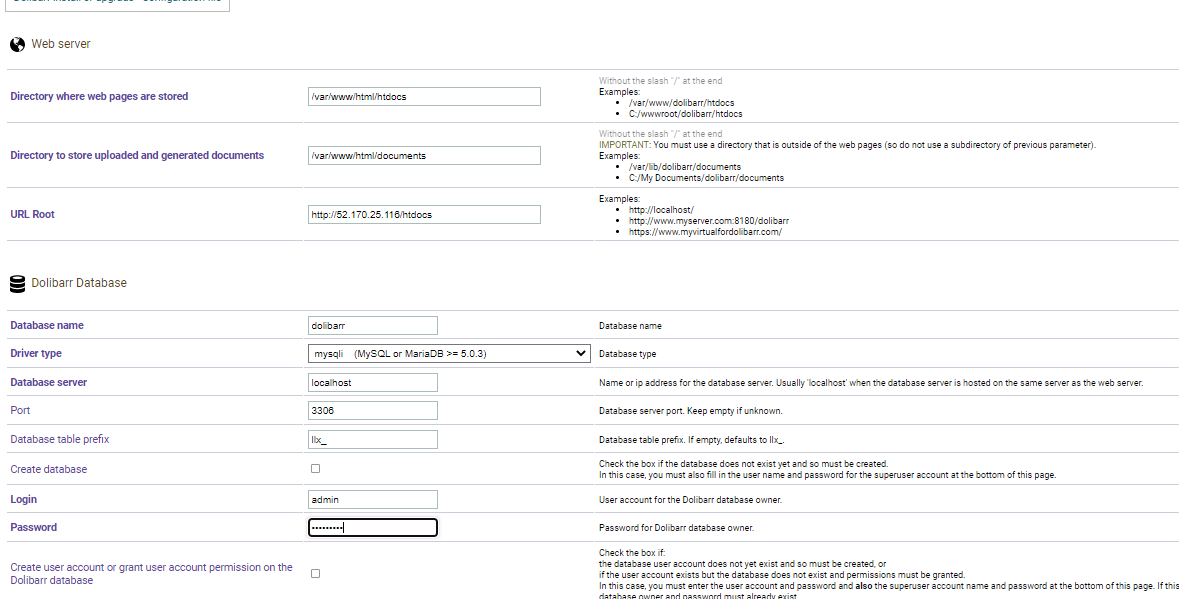Focus the database owner Password field
This screenshot has width=1179, height=599.
click(373, 528)
